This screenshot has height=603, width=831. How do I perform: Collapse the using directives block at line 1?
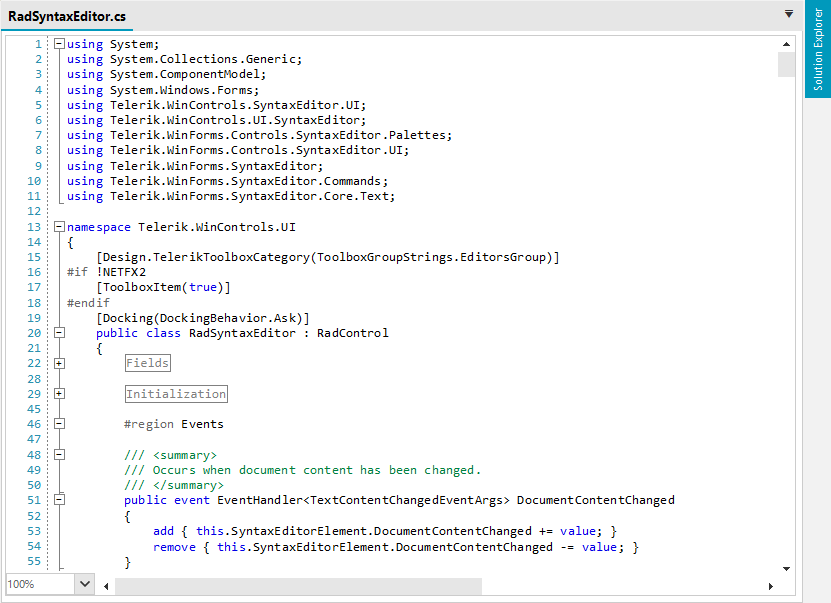(x=60, y=44)
